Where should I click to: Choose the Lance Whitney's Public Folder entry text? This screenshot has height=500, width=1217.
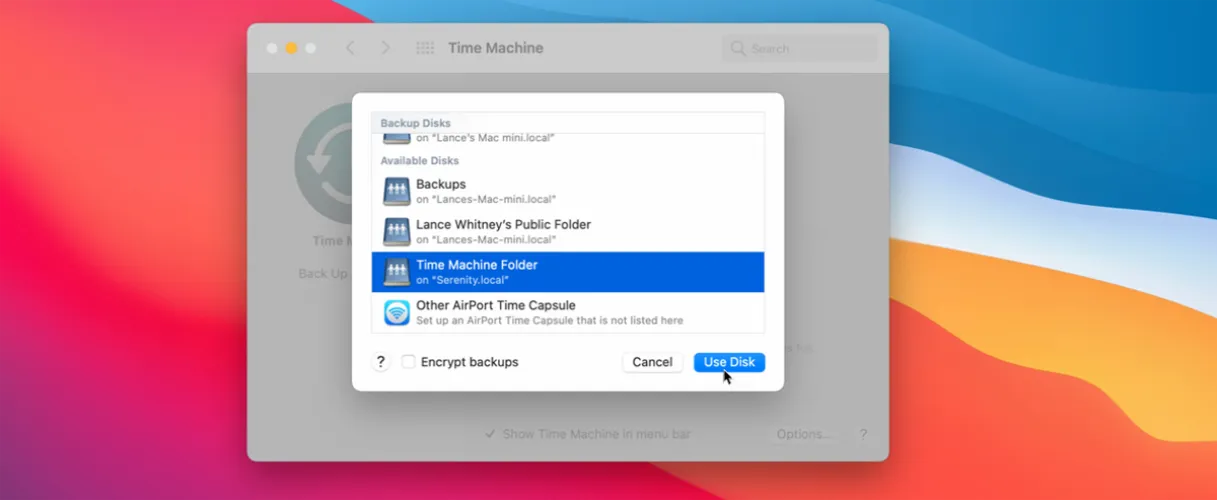coord(503,224)
